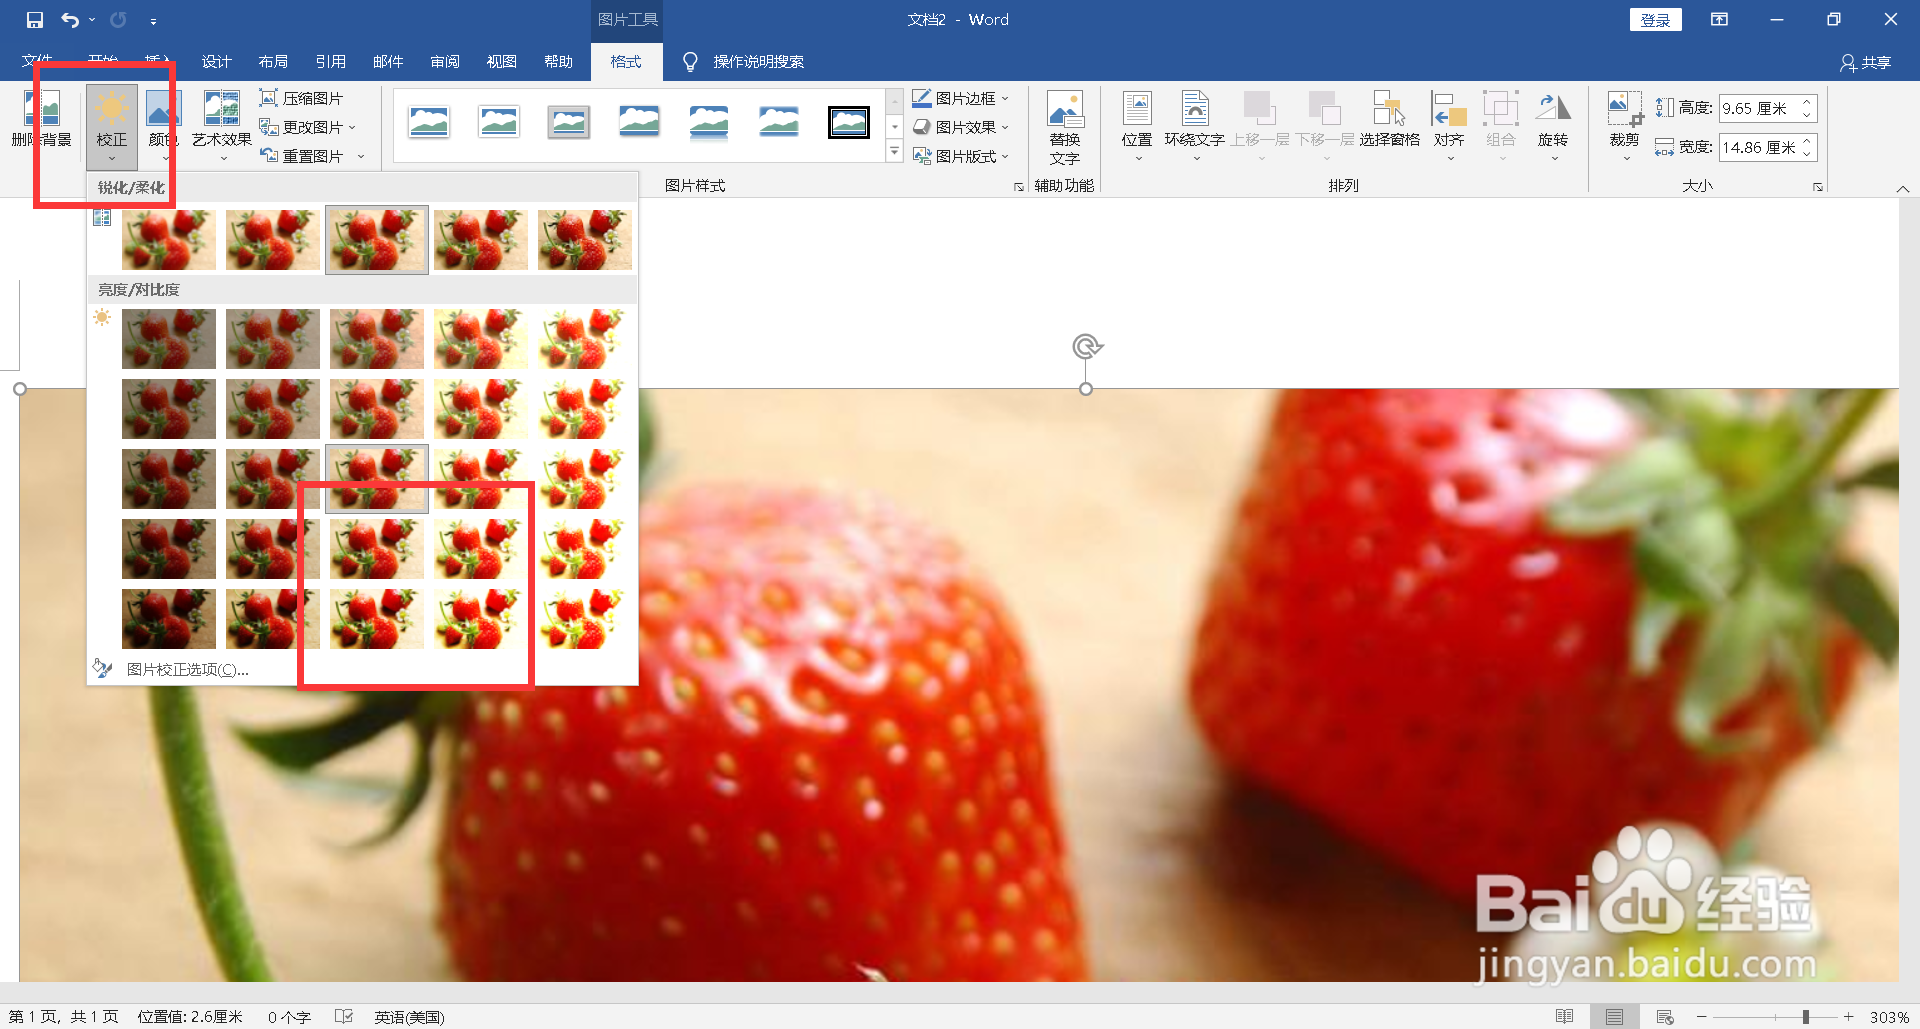Switch to Print Layout view in status bar
Viewport: 1920px width, 1029px height.
[1614, 1017]
